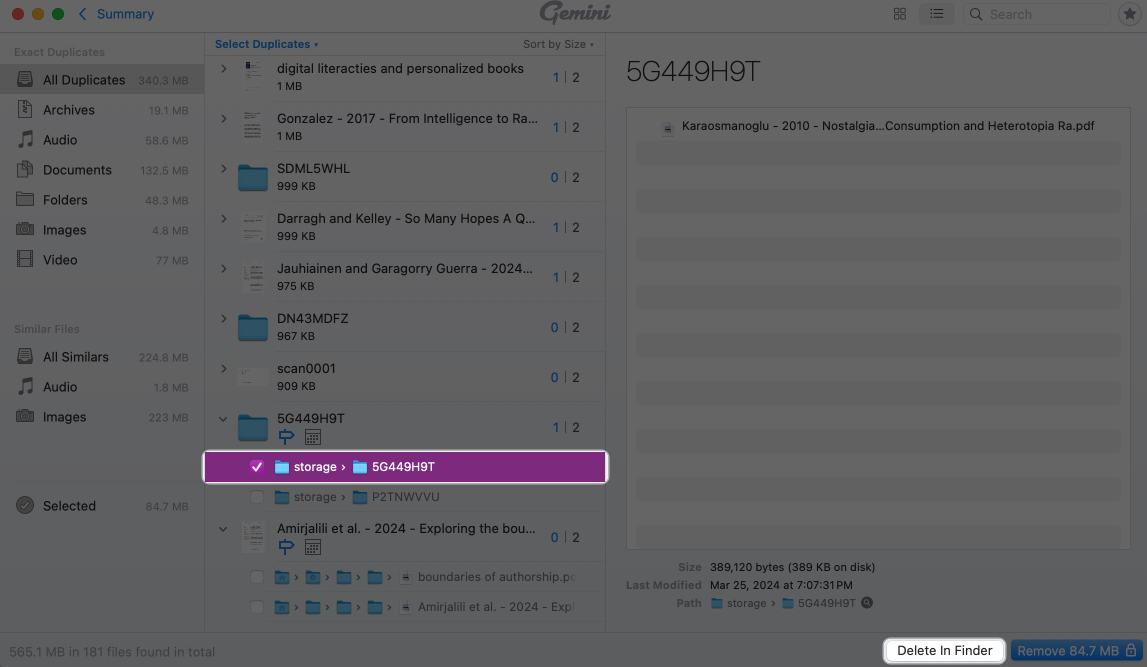Open the Select Duplicates dropdown
The image size is (1147, 667).
pos(262,43)
